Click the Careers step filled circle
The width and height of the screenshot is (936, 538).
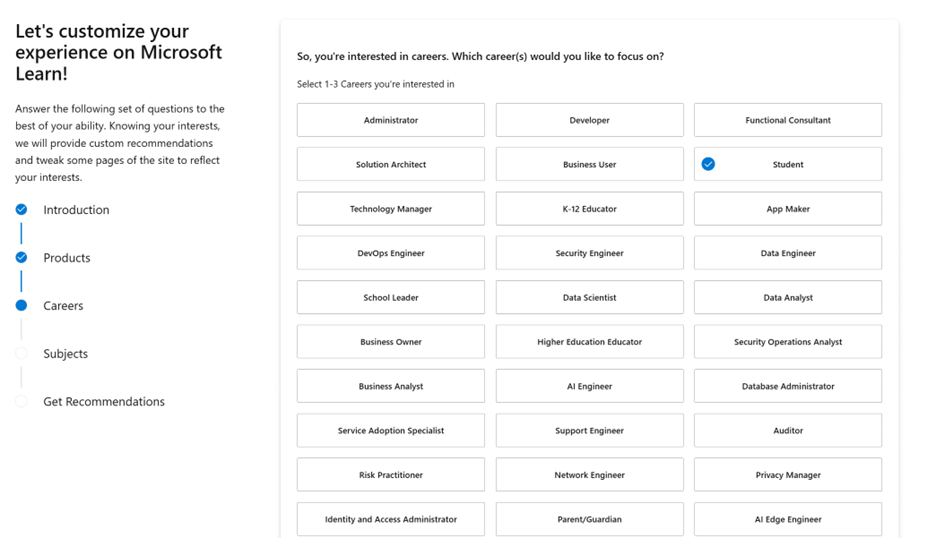pyautogui.click(x=21, y=305)
